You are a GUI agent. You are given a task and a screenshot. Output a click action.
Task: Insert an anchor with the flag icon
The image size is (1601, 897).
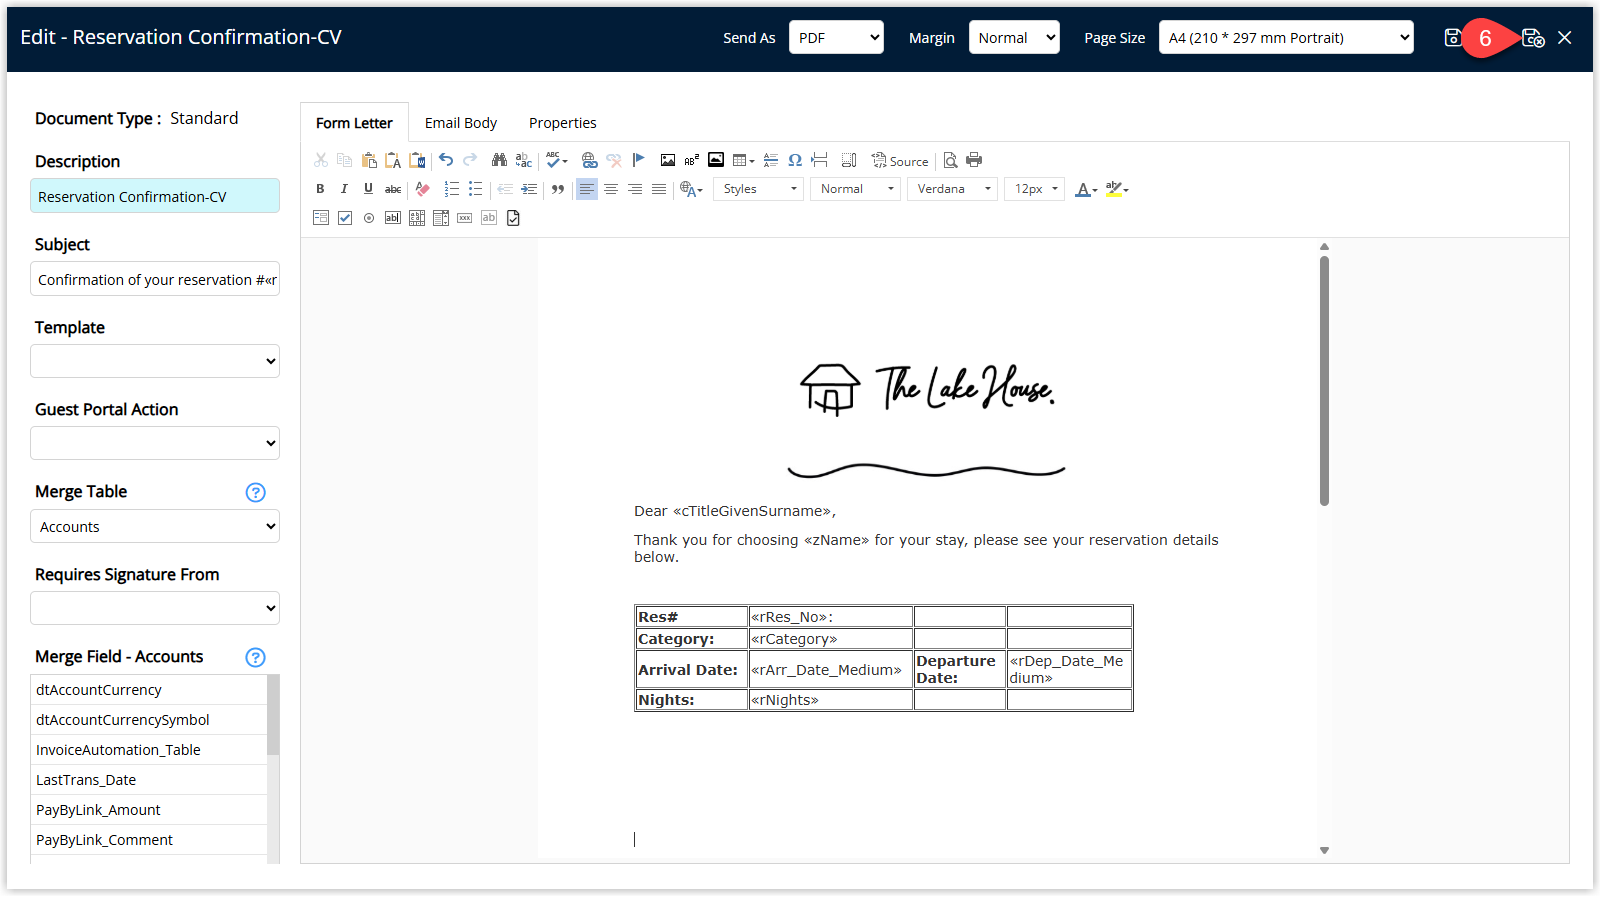click(639, 160)
